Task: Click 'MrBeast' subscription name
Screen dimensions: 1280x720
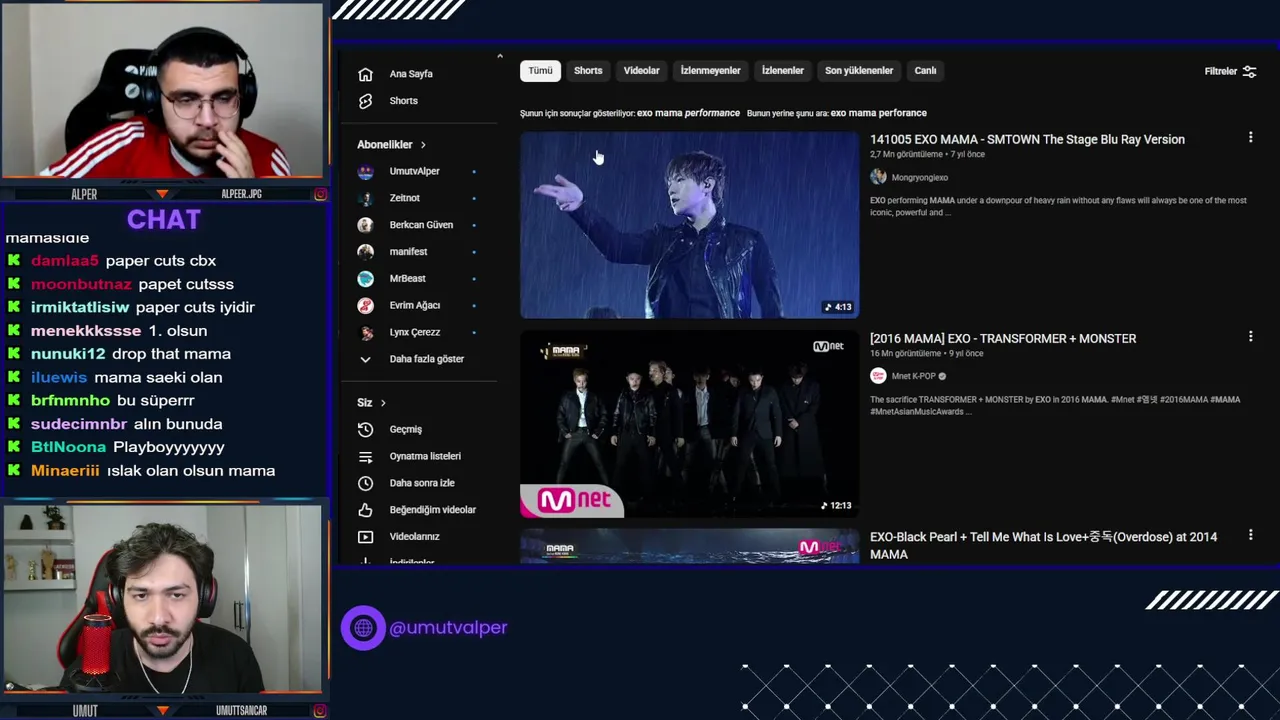Action: click(x=407, y=279)
